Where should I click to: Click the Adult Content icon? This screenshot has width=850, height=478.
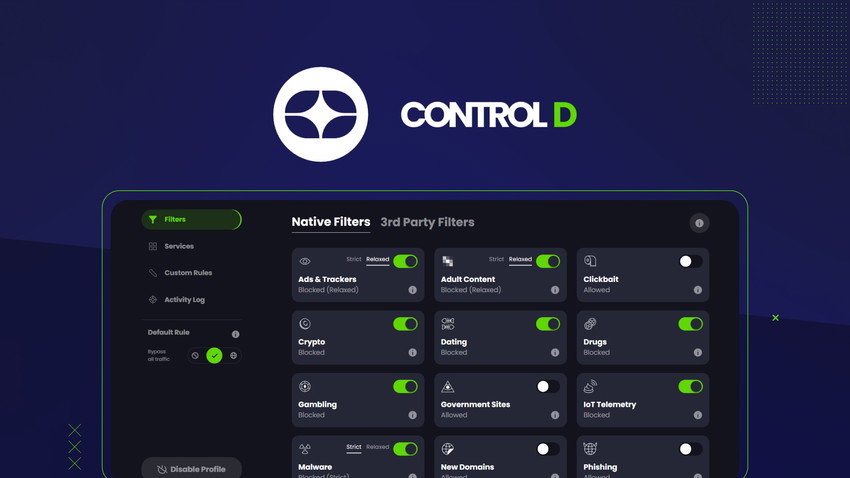(x=447, y=261)
